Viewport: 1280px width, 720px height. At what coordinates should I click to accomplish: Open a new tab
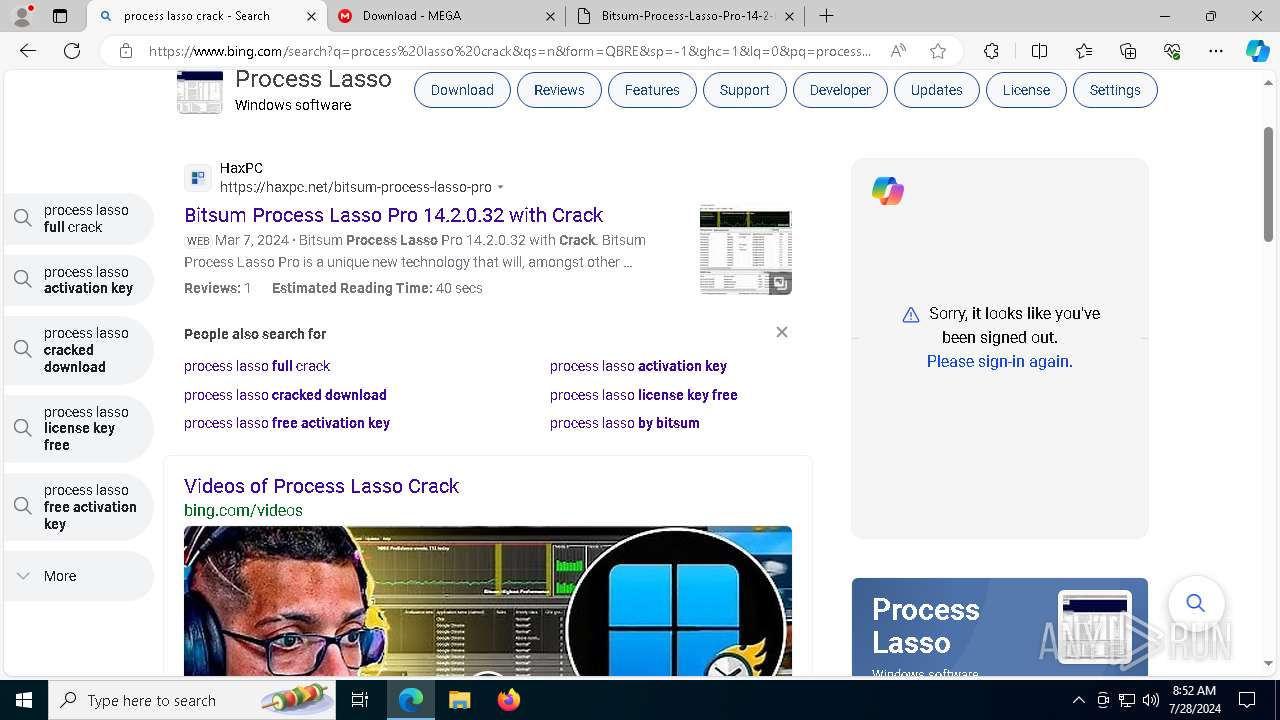(x=826, y=16)
